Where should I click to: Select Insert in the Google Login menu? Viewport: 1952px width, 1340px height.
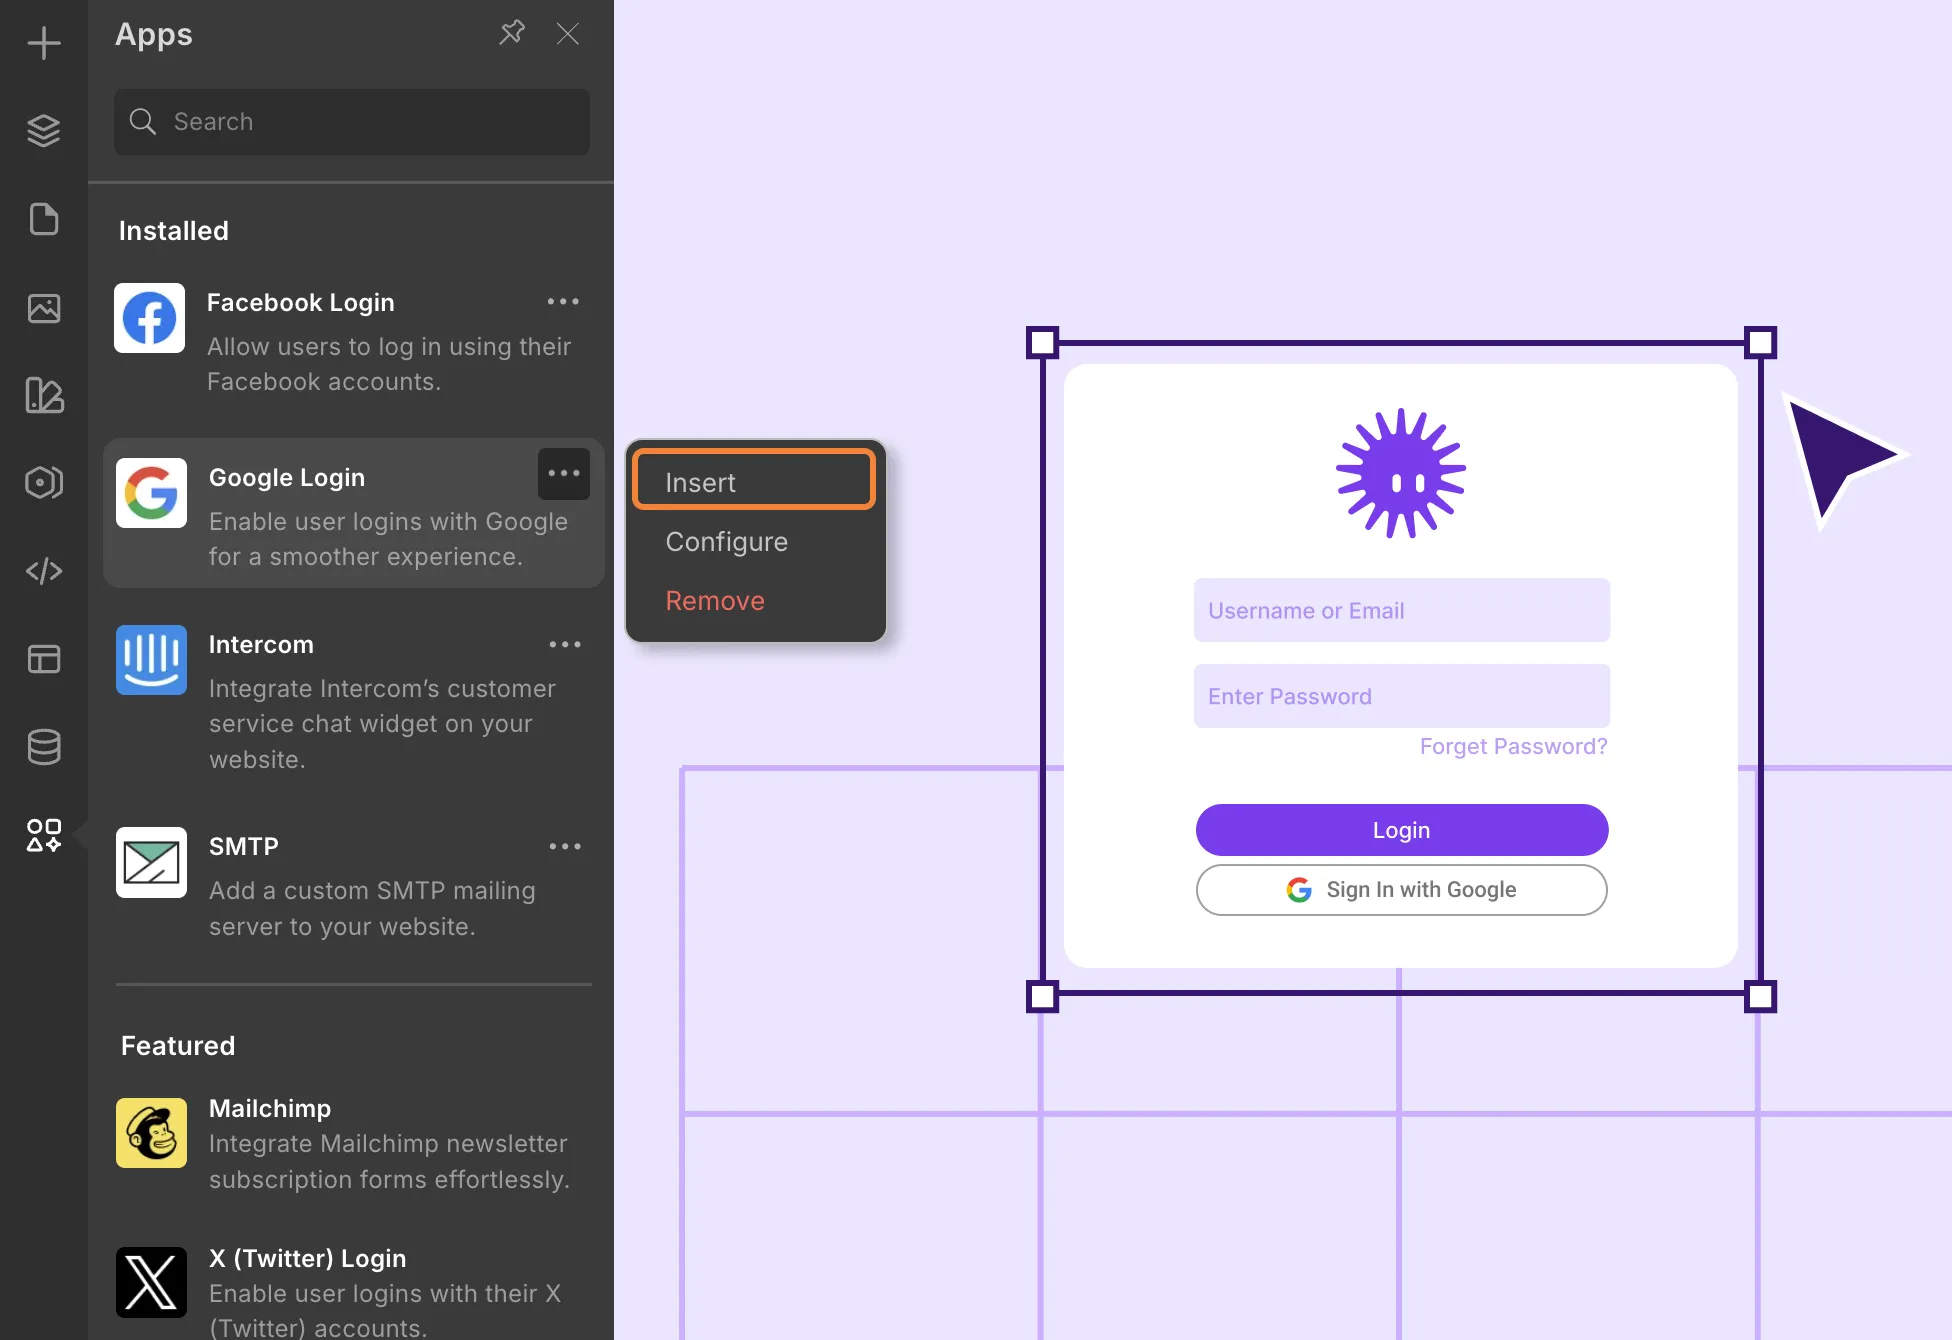click(752, 481)
